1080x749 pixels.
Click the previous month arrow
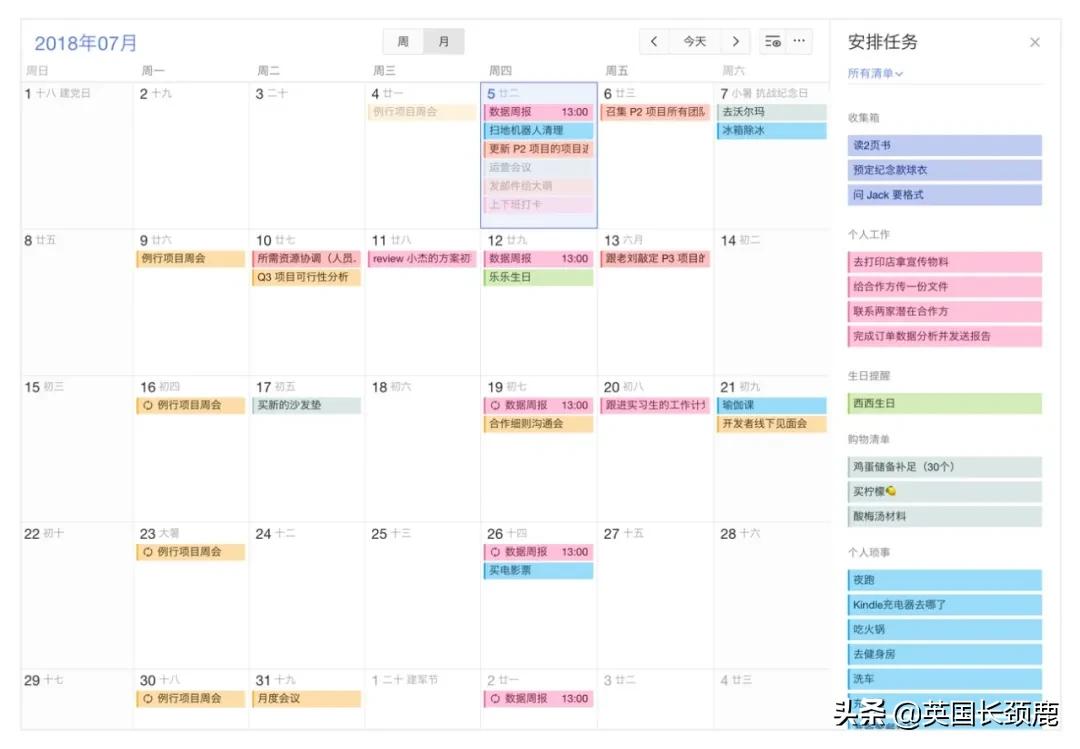point(655,42)
